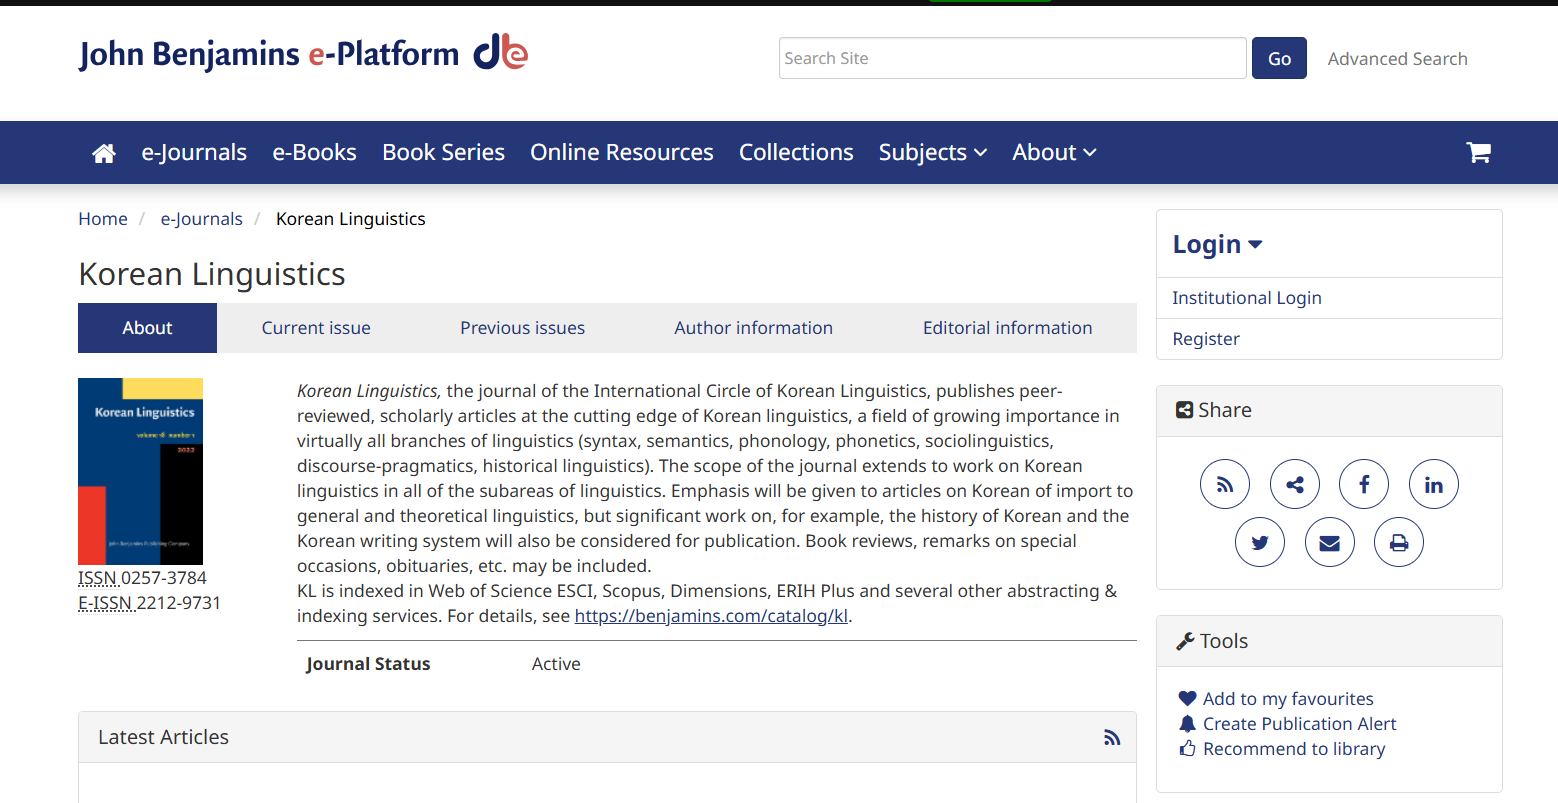
Task: Click the Journal Status label
Action: point(368,664)
